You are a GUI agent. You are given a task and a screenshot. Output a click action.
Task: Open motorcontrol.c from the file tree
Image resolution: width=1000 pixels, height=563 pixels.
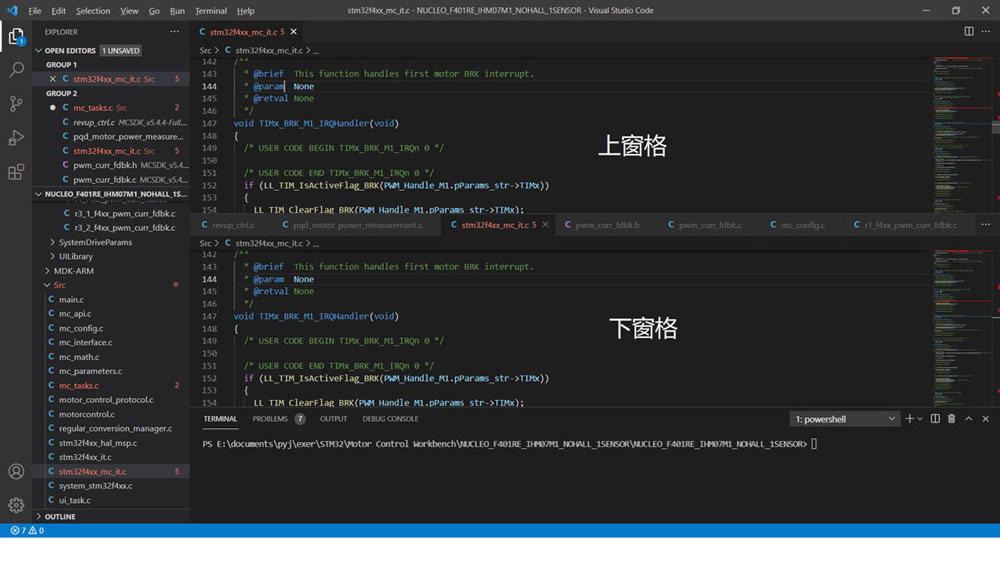87,414
